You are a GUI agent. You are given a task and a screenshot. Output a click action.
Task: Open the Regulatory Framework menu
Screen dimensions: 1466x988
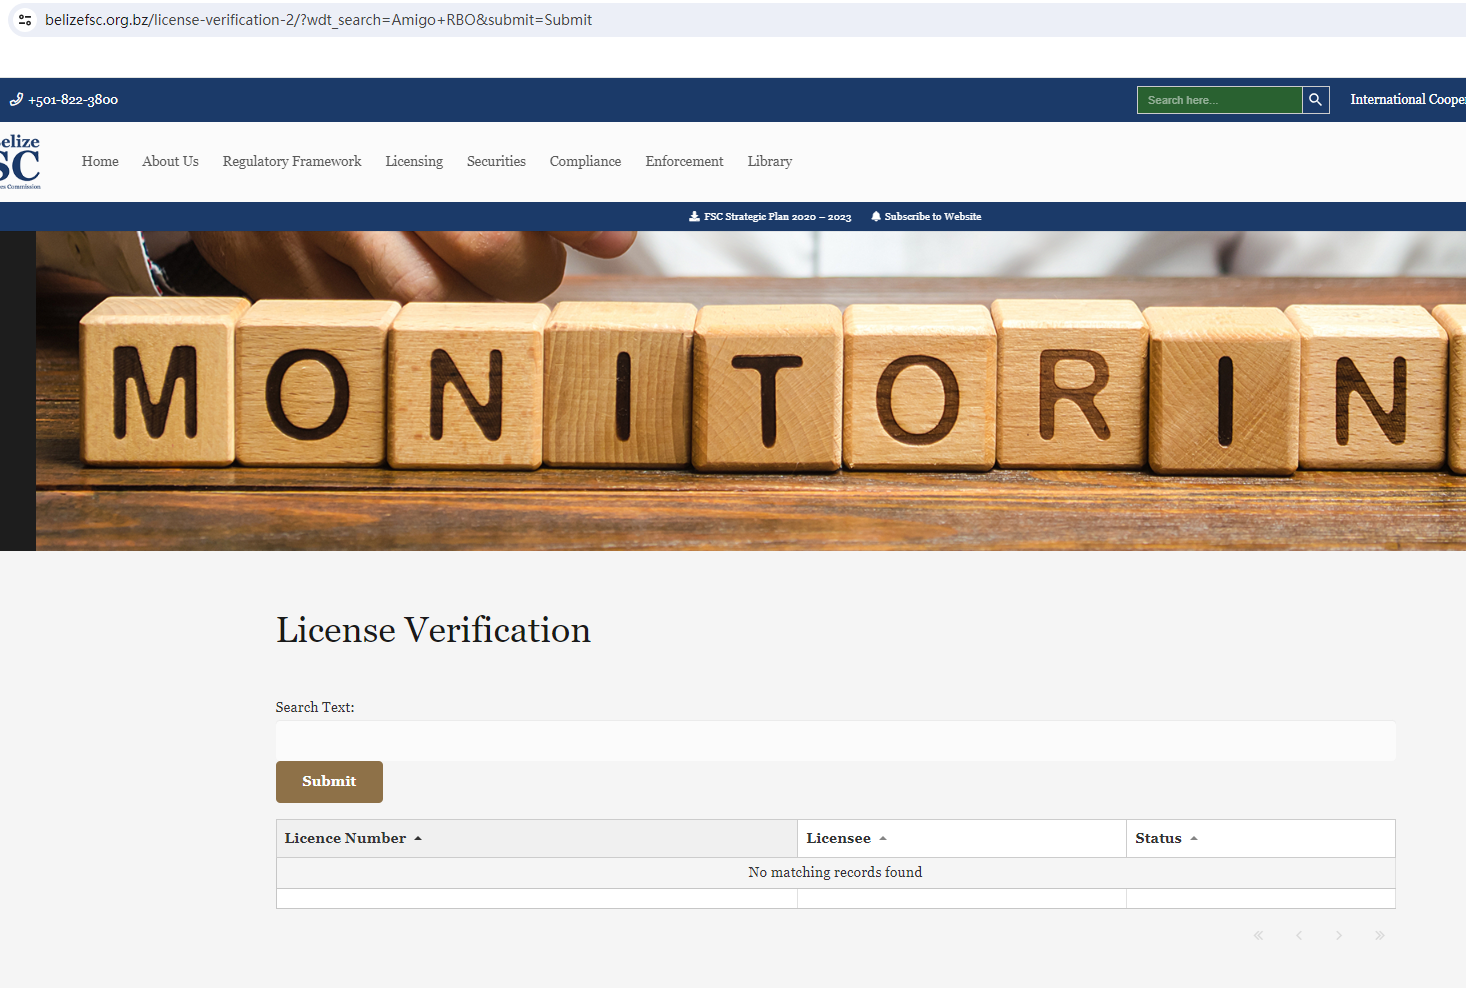(x=292, y=162)
